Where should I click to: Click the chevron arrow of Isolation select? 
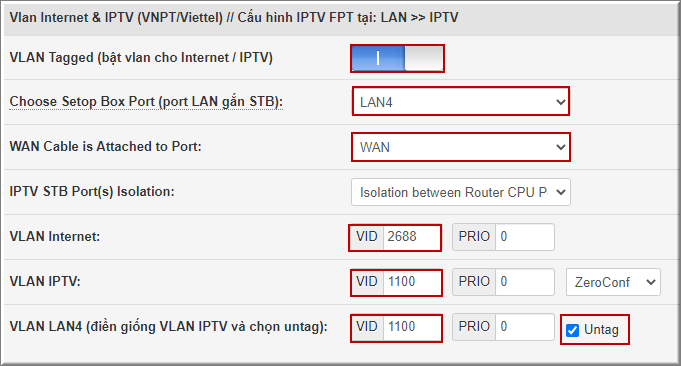pos(560,192)
